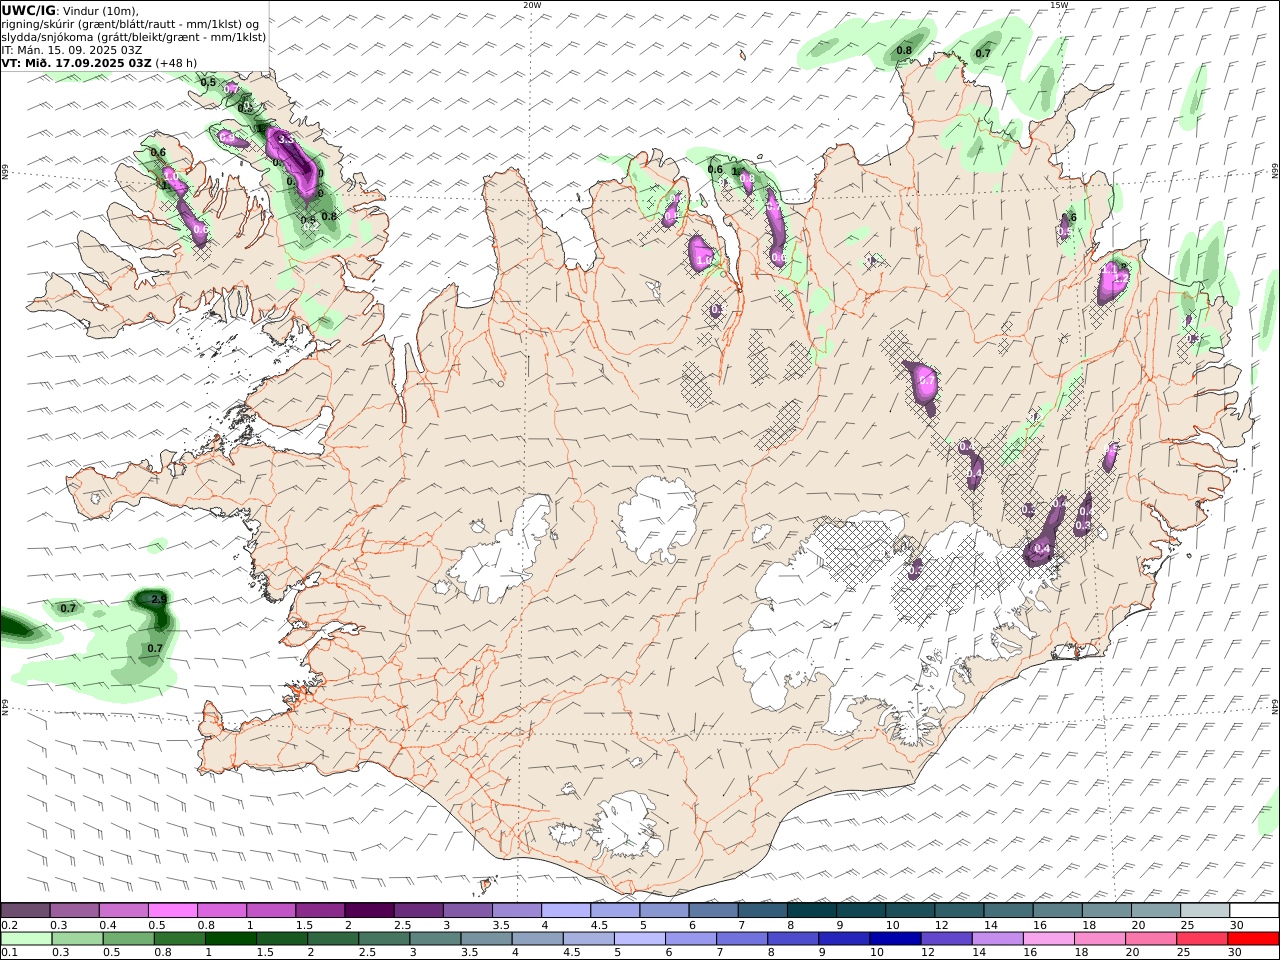
Task: Click the light green 0.1 rain legend swatch
Action: pyautogui.click(x=26, y=938)
